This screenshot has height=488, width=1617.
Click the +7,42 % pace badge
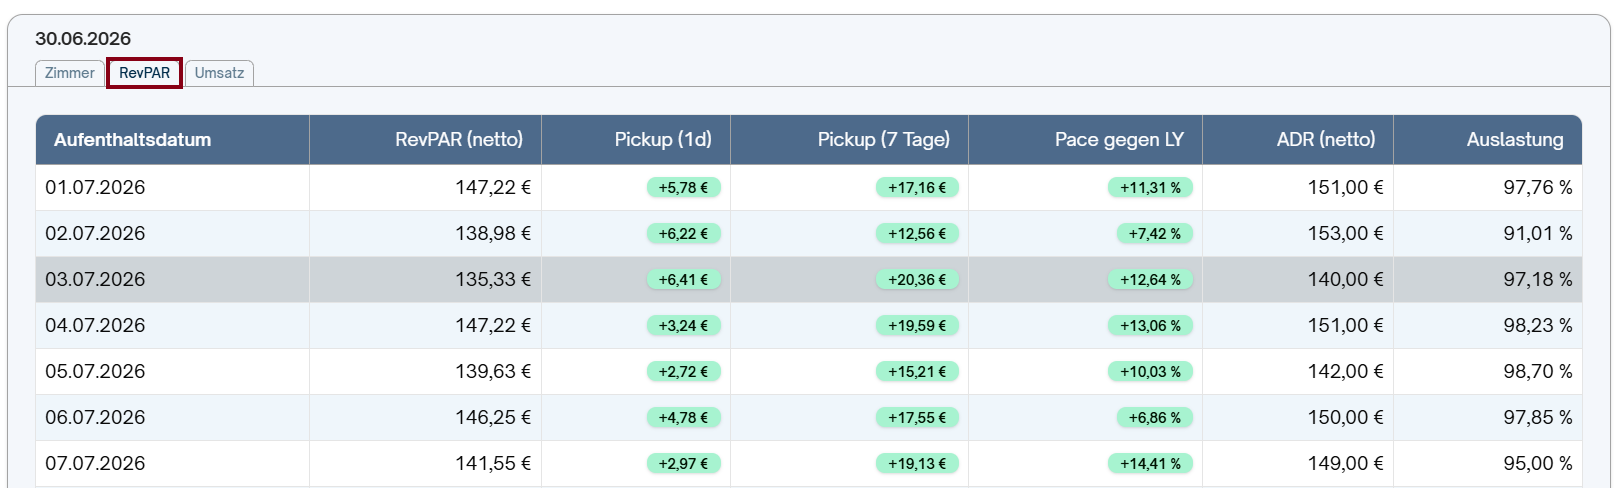pos(1154,233)
